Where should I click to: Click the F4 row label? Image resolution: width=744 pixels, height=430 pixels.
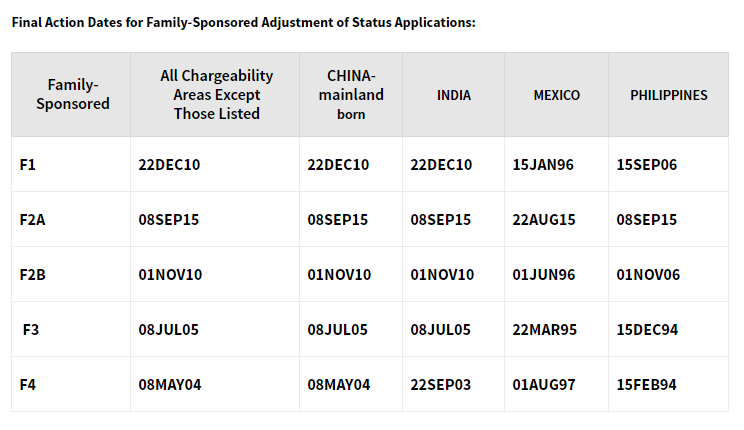[x=28, y=385]
